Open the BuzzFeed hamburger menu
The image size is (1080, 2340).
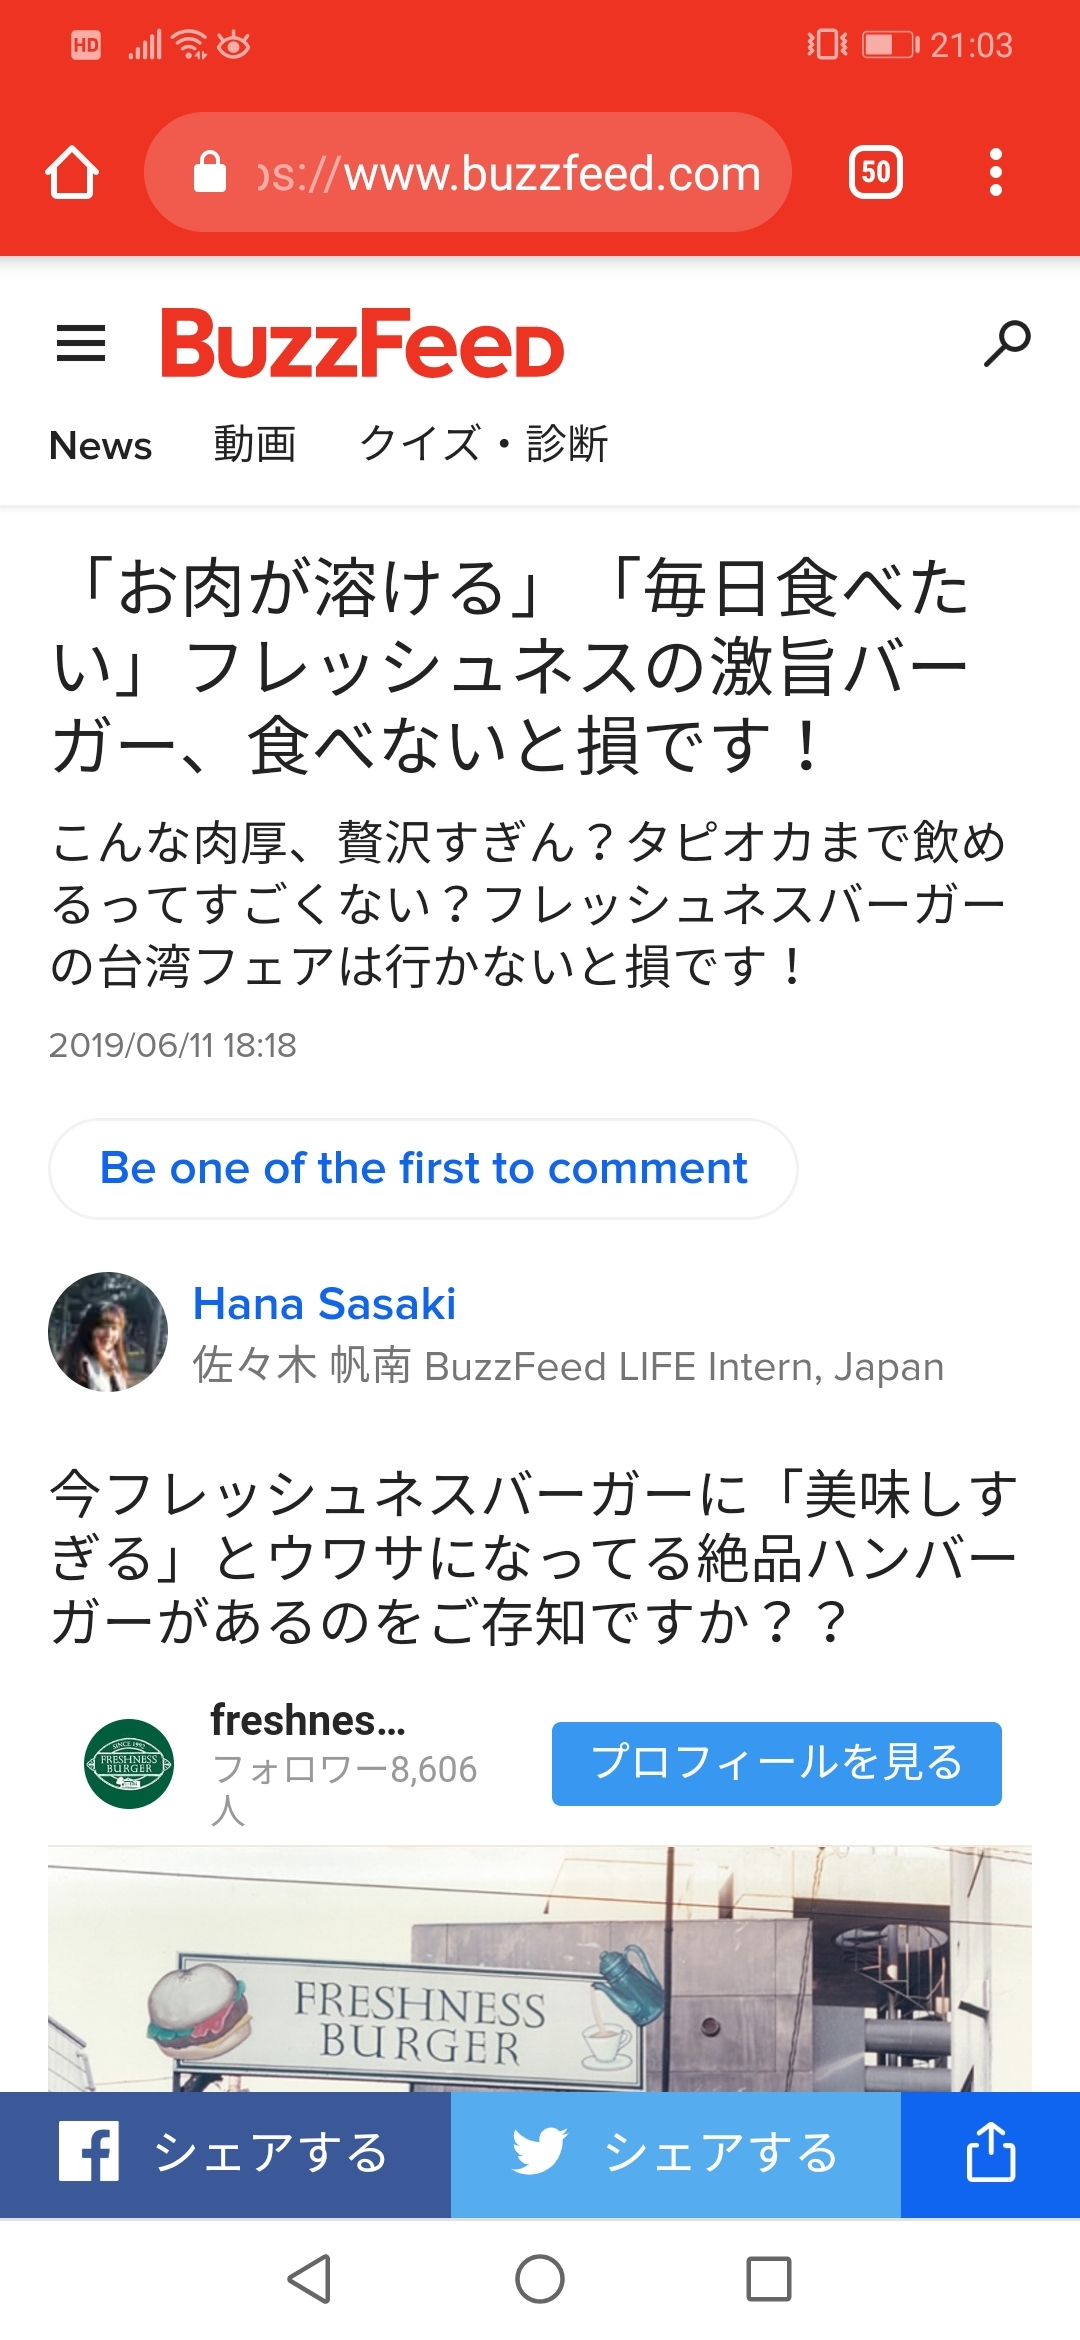81,343
